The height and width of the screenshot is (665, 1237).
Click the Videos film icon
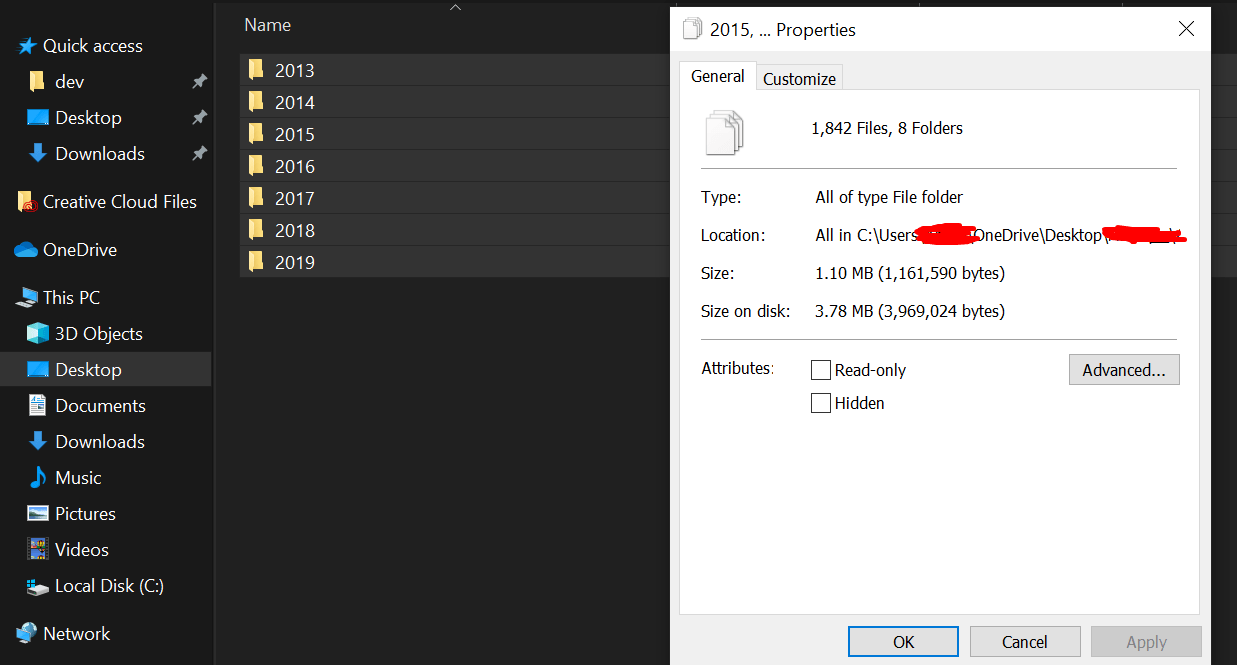click(38, 550)
